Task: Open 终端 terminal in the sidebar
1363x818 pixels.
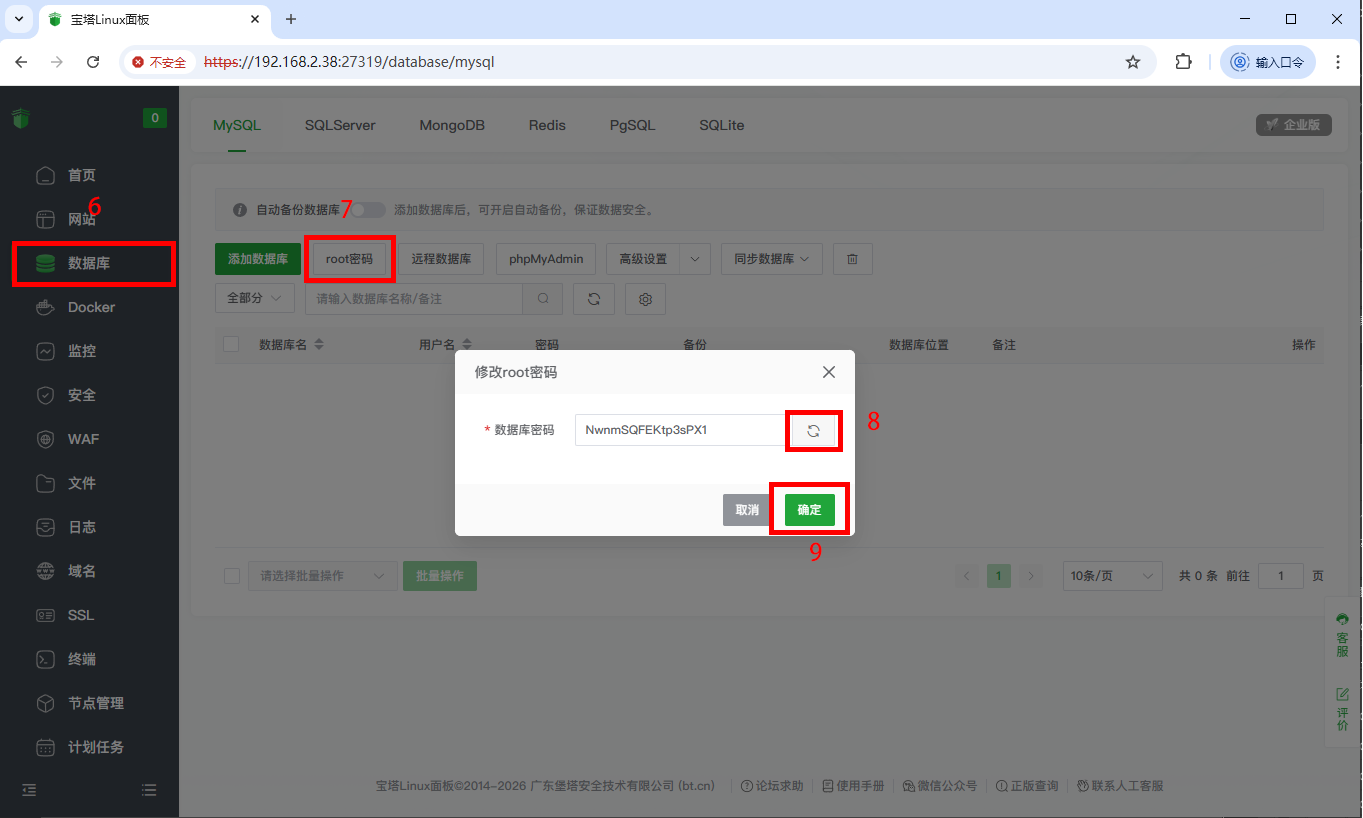Action: click(82, 659)
